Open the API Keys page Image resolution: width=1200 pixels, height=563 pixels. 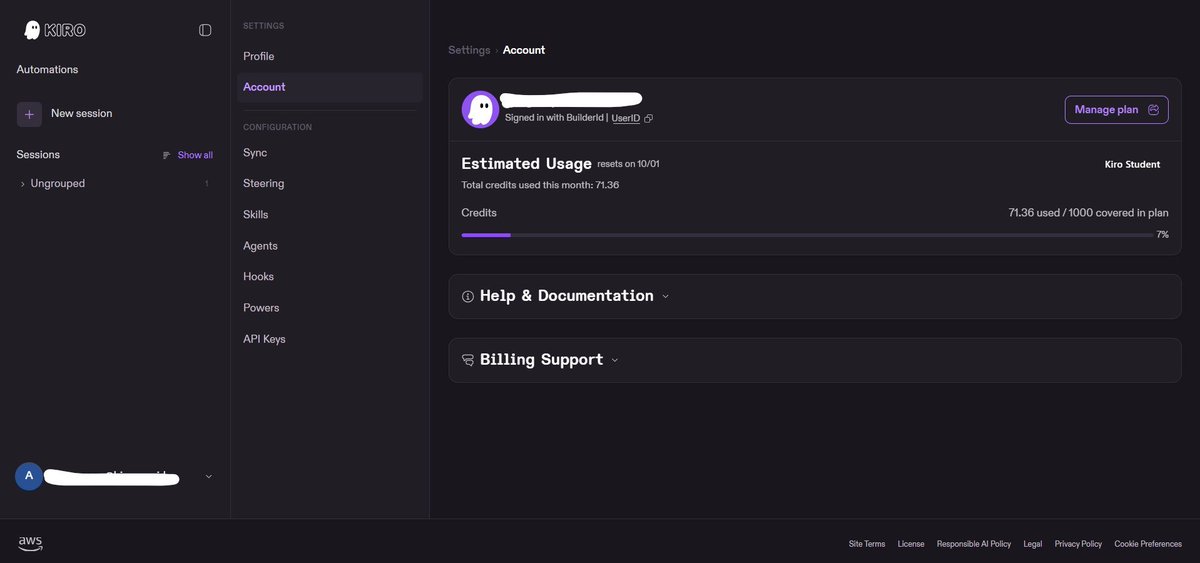point(264,339)
